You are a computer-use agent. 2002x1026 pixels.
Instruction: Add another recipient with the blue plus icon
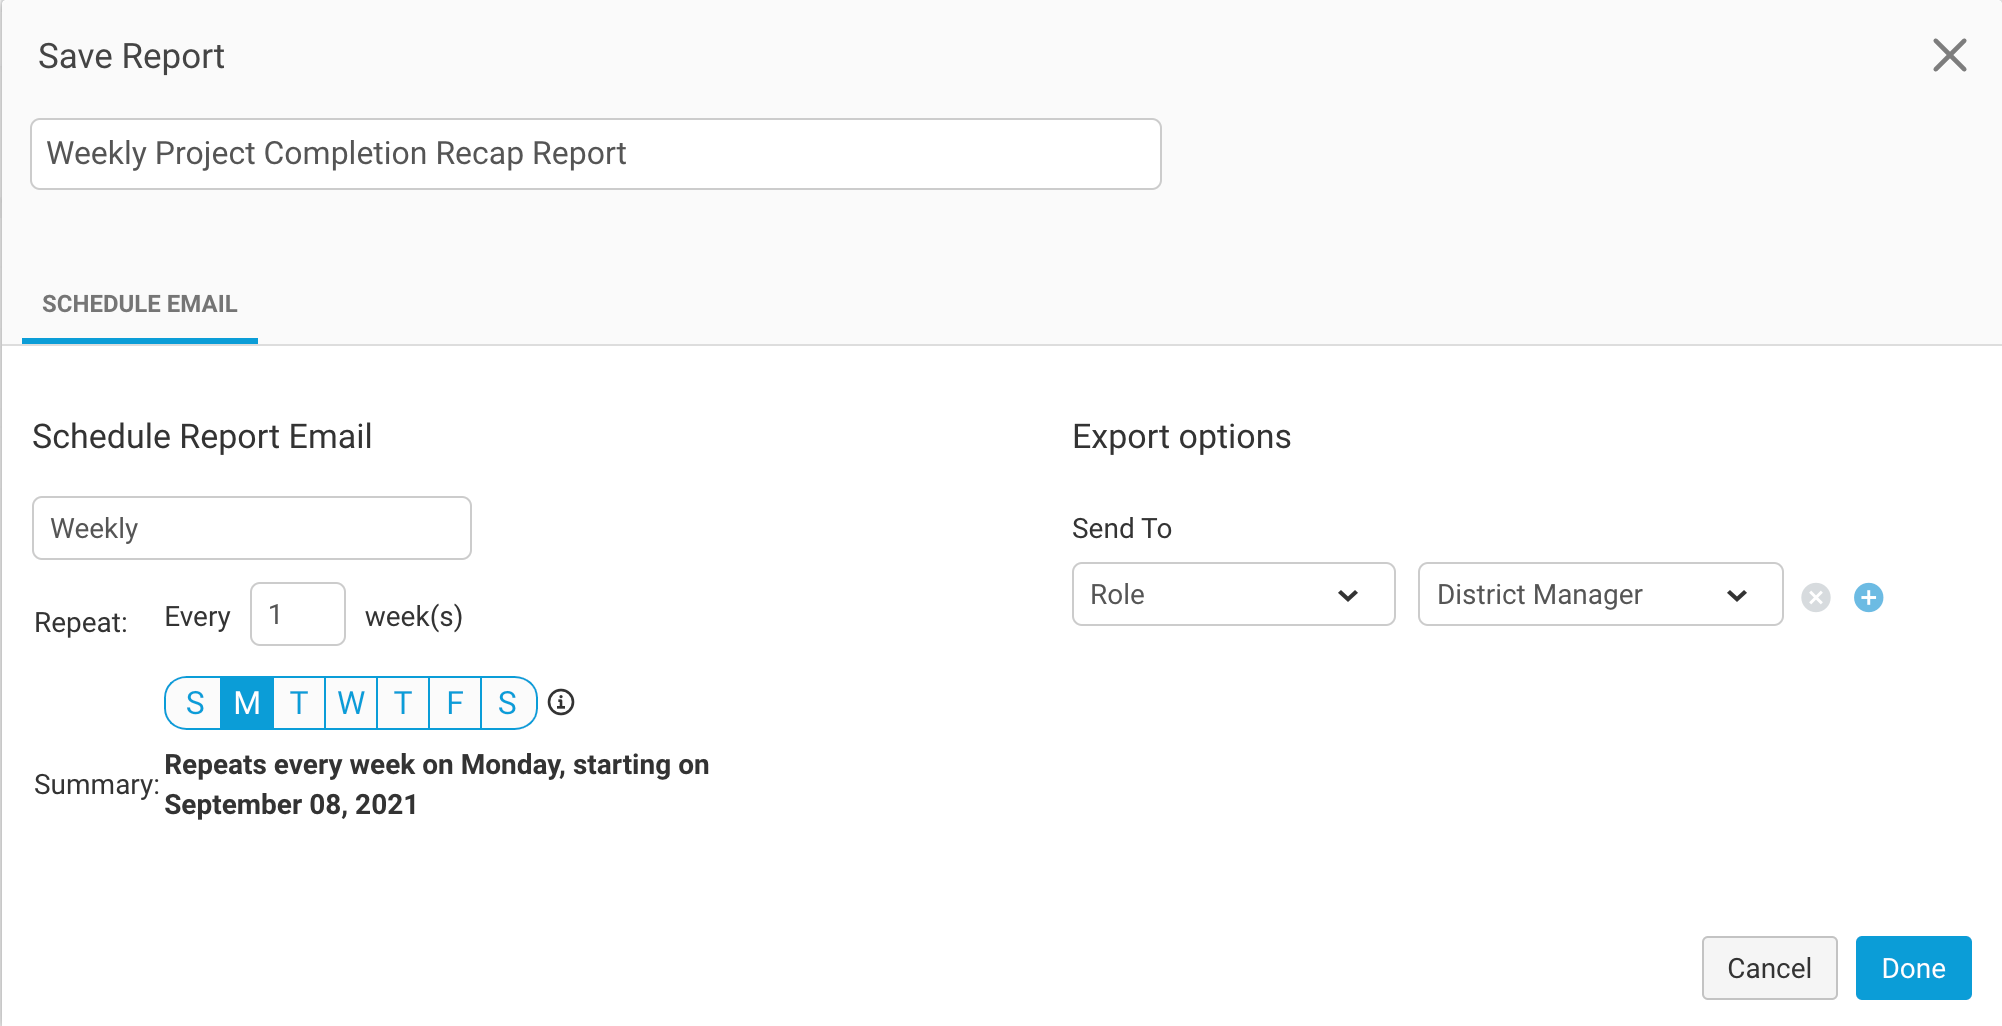pos(1869,598)
